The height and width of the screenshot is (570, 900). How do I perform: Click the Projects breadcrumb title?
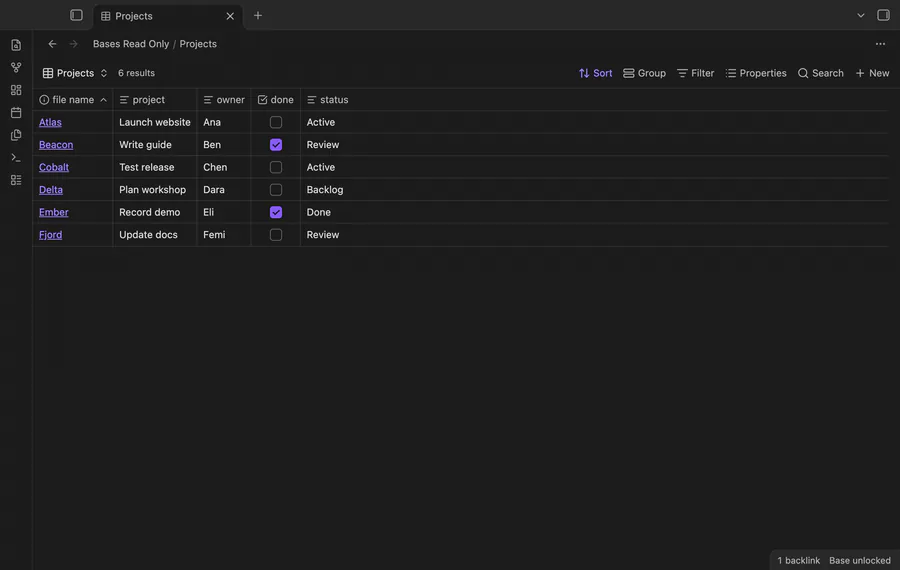click(x=198, y=44)
